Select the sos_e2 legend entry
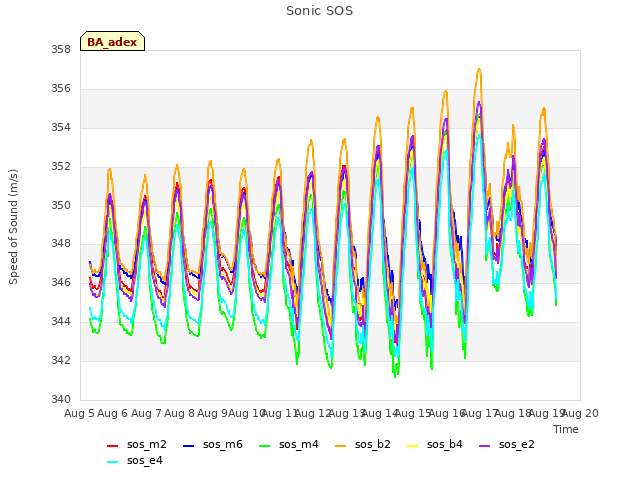 pos(507,444)
